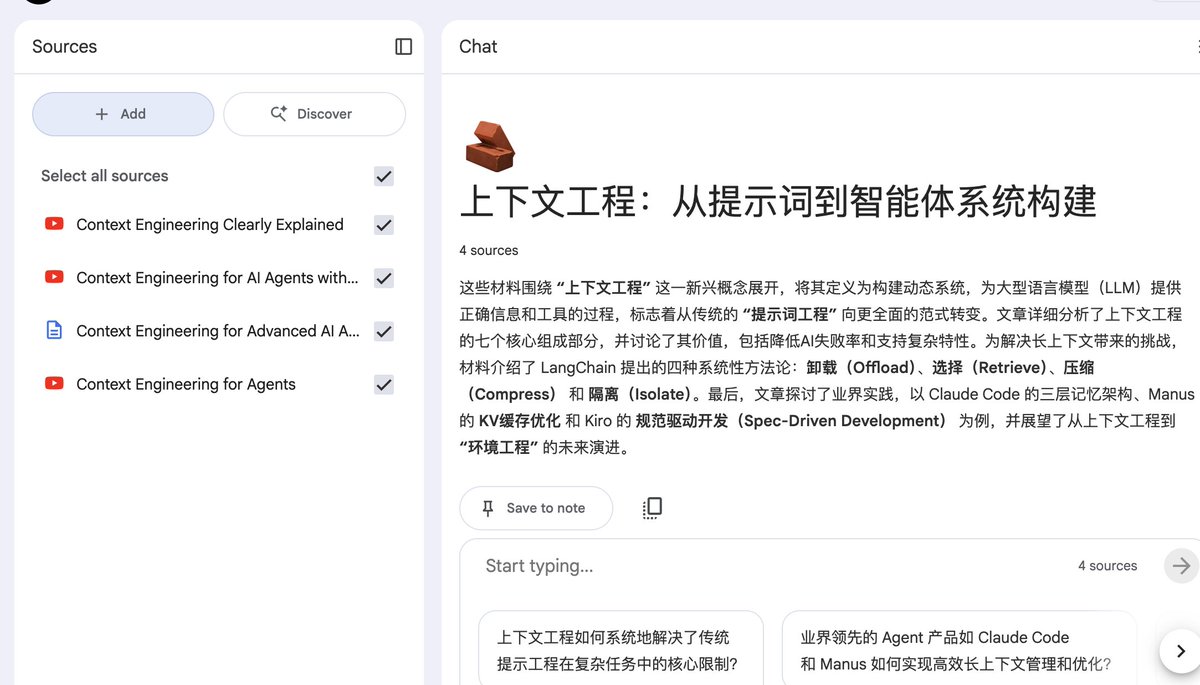
Task: Uncheck Context Engineering for Agents source
Action: click(x=384, y=384)
